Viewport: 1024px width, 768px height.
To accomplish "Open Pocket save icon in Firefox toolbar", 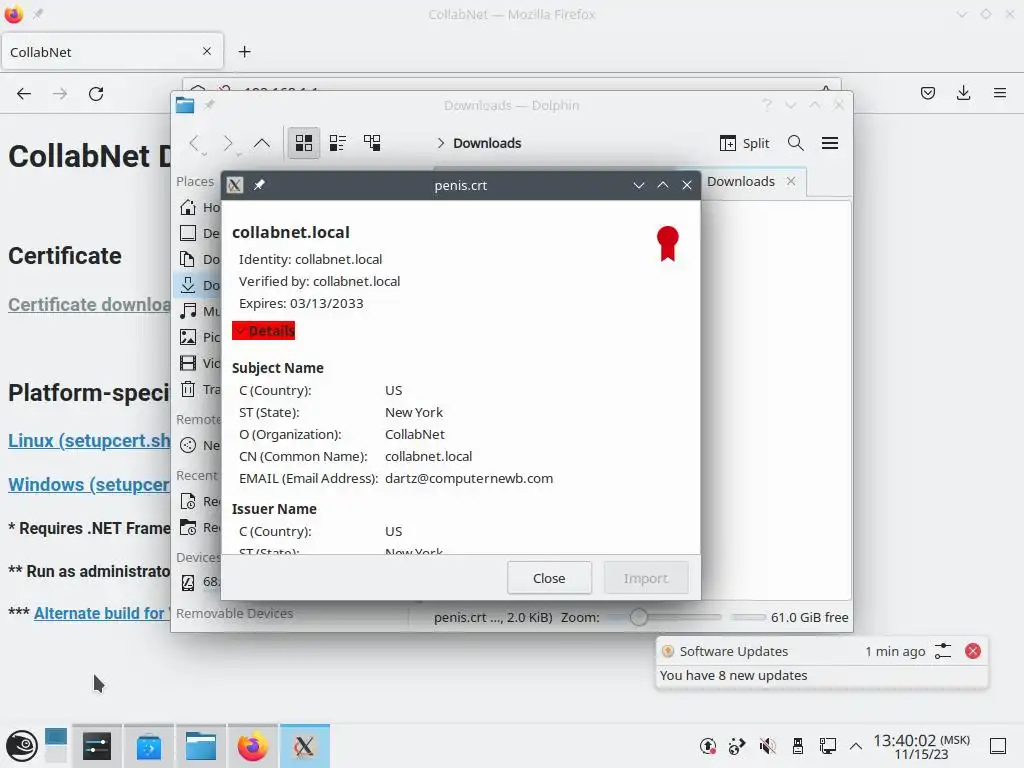I will coord(927,93).
